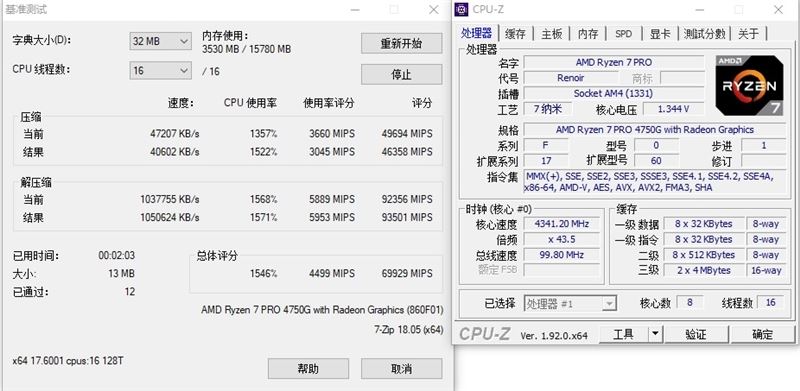Expand the 字典大小 32 MB dropdown
This screenshot has width=800, height=391.
tap(161, 41)
